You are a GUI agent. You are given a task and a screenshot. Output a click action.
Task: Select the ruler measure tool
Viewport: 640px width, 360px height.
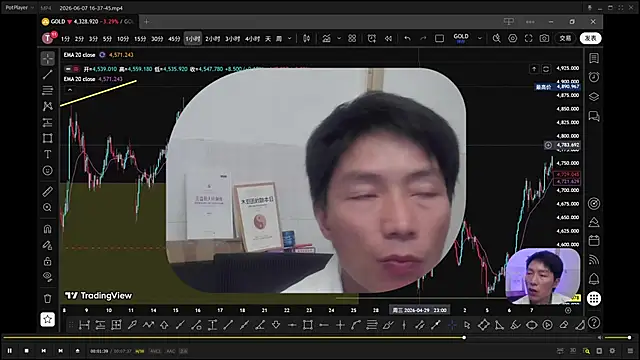pos(48,191)
